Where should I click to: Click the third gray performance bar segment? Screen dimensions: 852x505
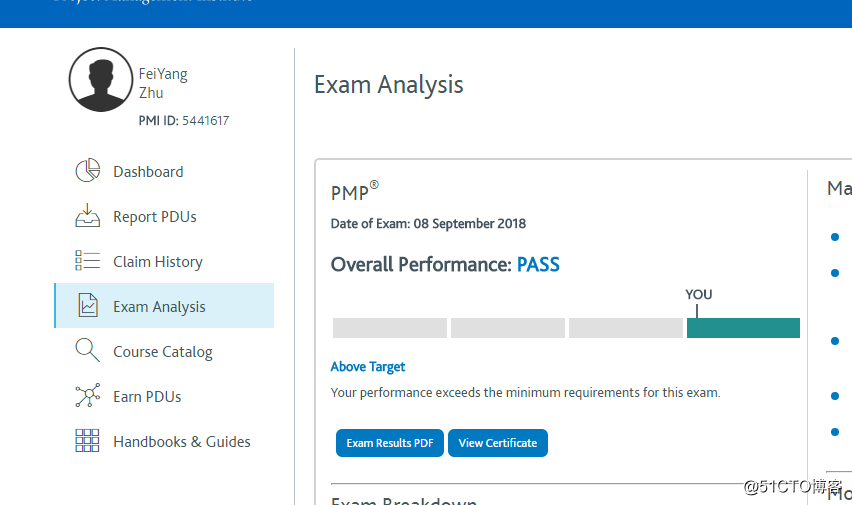pos(626,328)
